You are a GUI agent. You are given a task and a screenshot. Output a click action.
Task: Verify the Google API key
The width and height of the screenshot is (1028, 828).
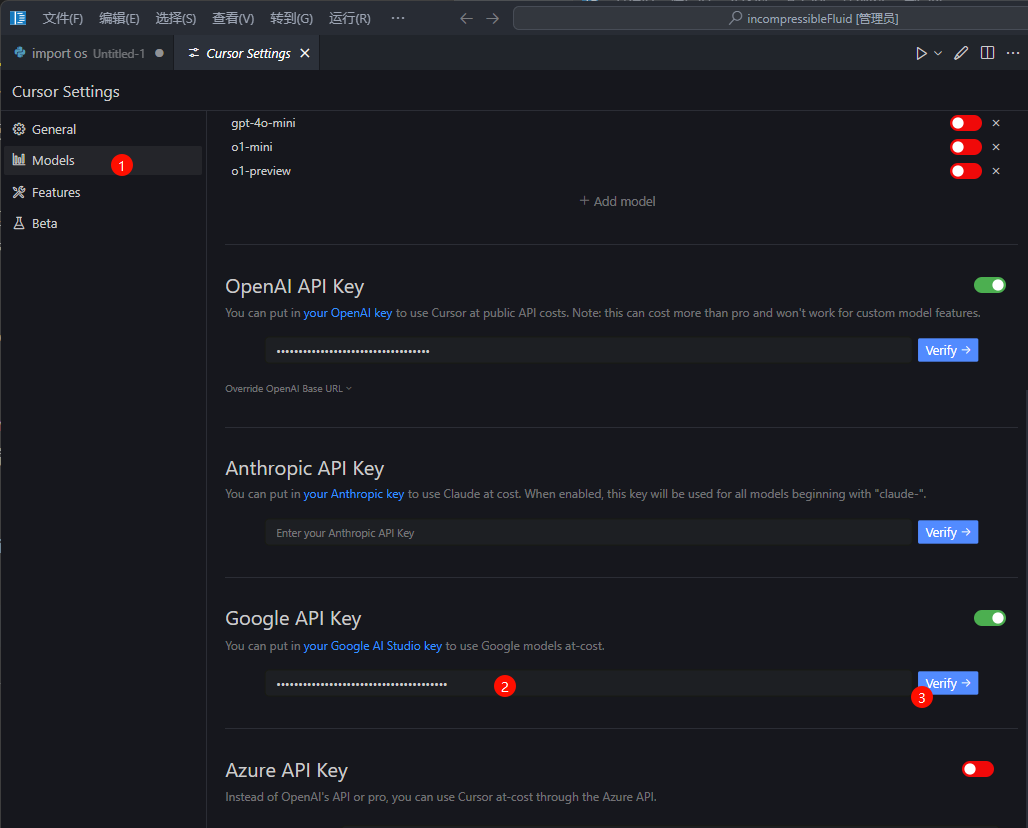(947, 683)
